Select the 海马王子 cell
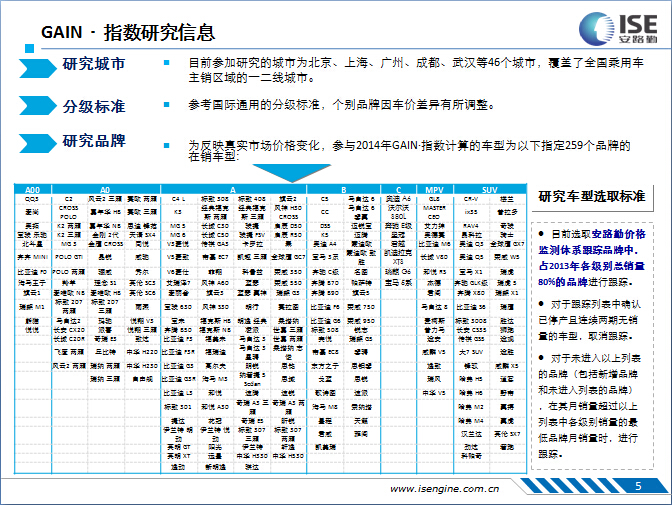Image resolution: width=672 pixels, height=505 pixels. point(32,283)
